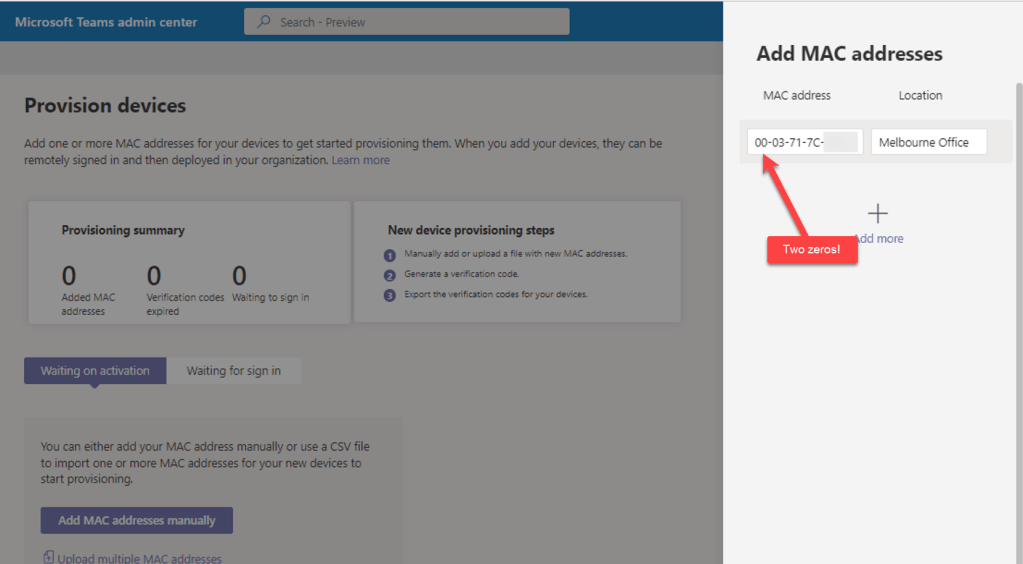Click the plus icon to add more
The width and height of the screenshot is (1023, 564).
[x=878, y=213]
